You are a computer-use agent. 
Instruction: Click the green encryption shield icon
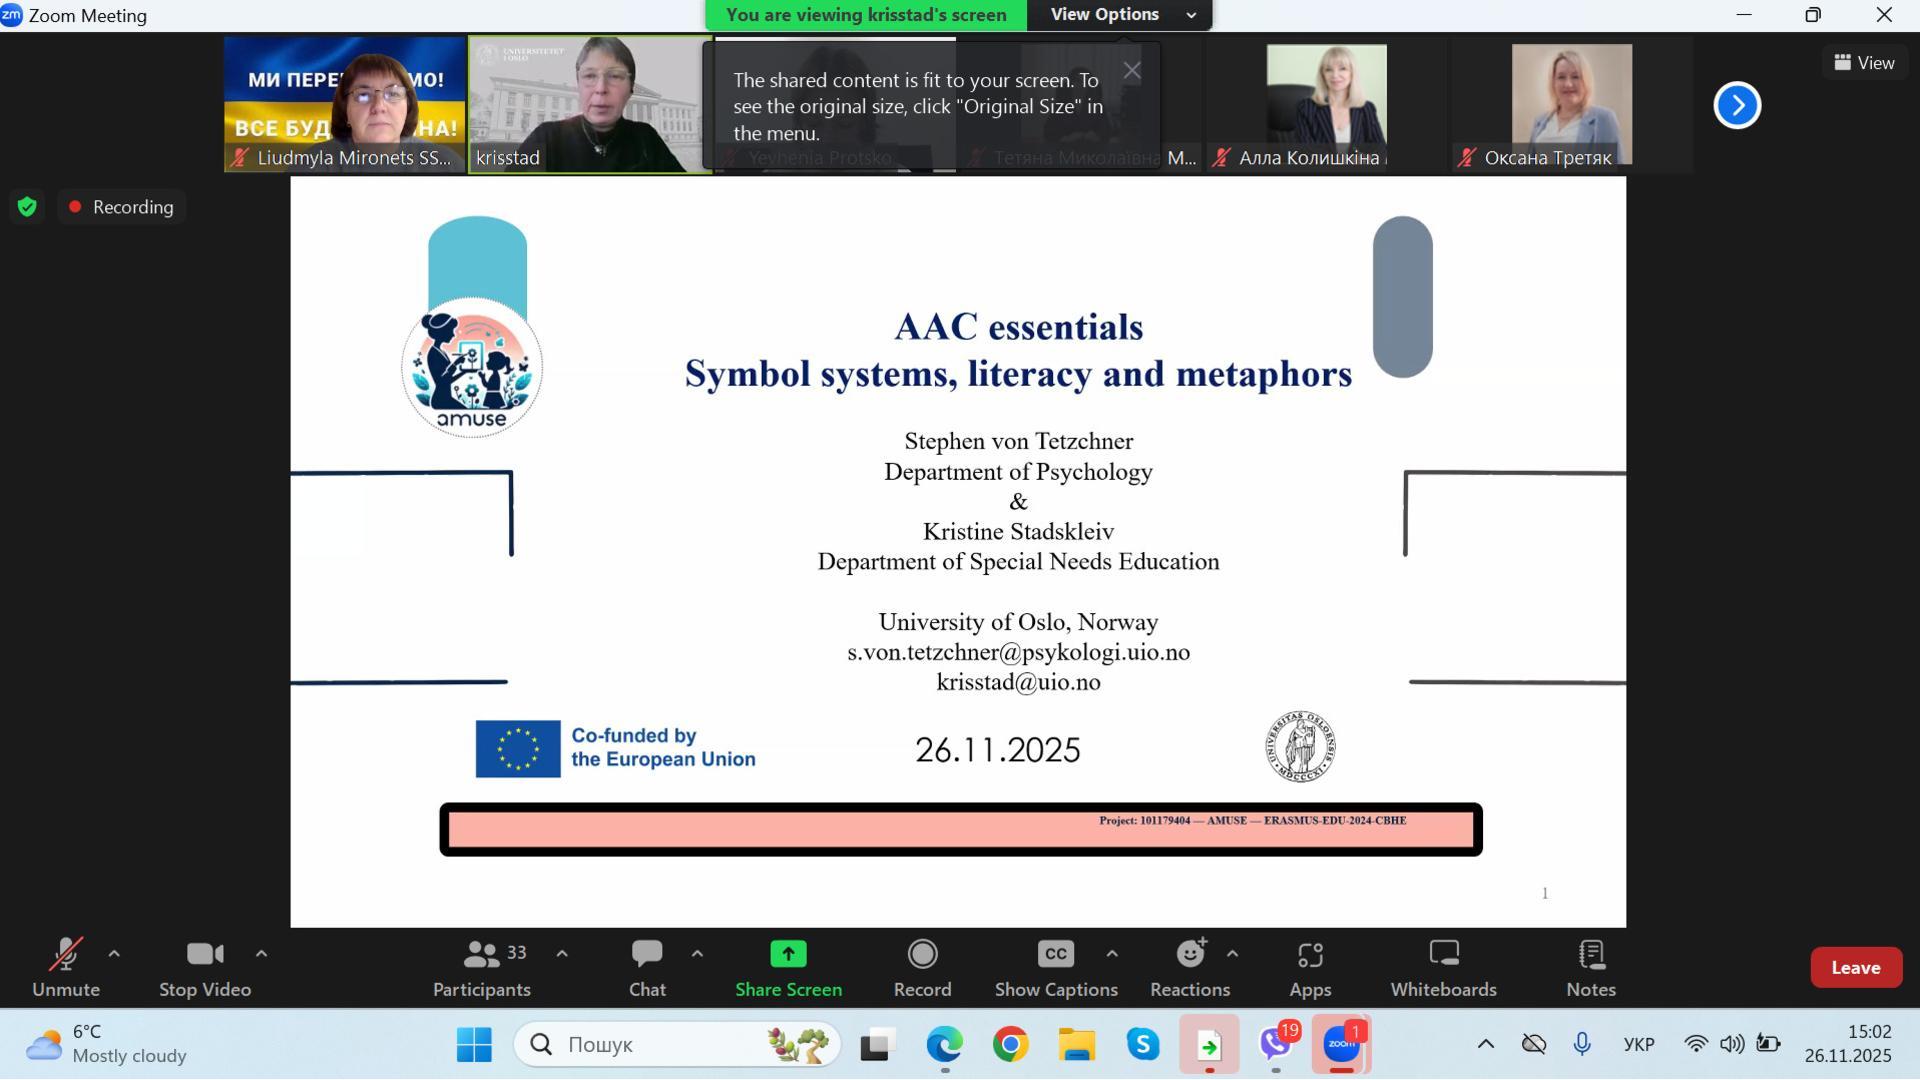click(27, 207)
